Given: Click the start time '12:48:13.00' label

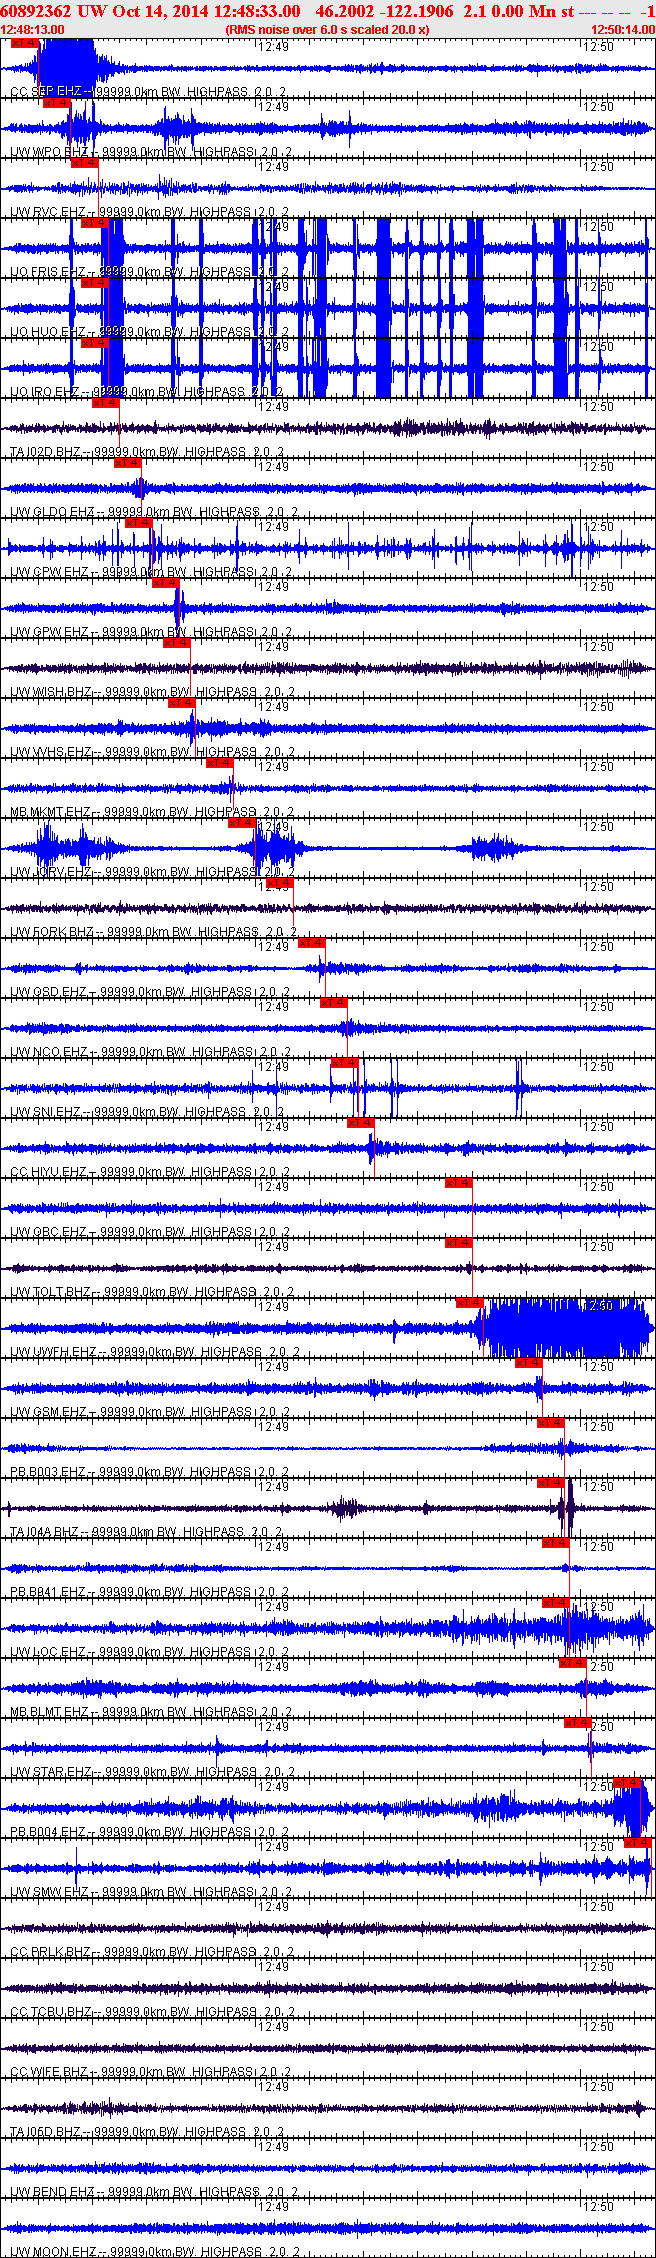Looking at the screenshot, I should pos(33,30).
